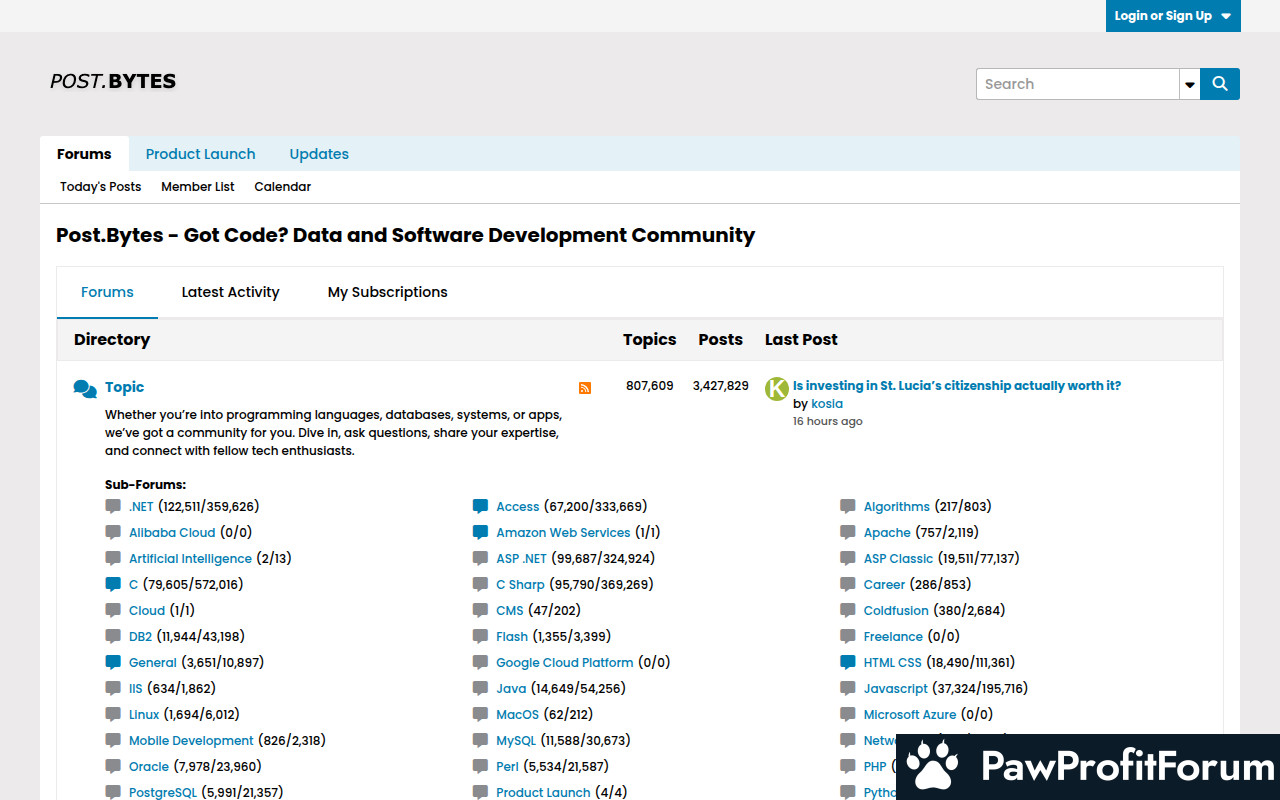Screen dimensions: 1280x800
Task: Open the Member List submenu item
Action: click(x=198, y=187)
